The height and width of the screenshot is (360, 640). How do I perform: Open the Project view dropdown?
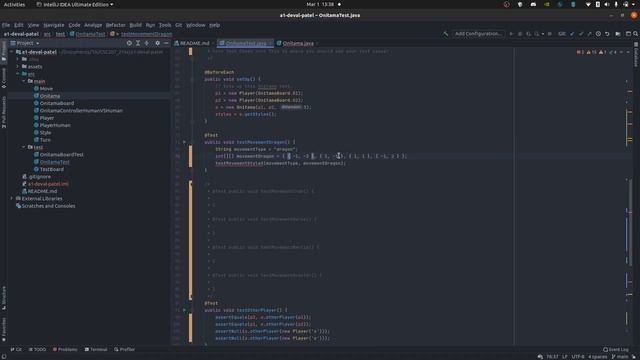coord(25,43)
